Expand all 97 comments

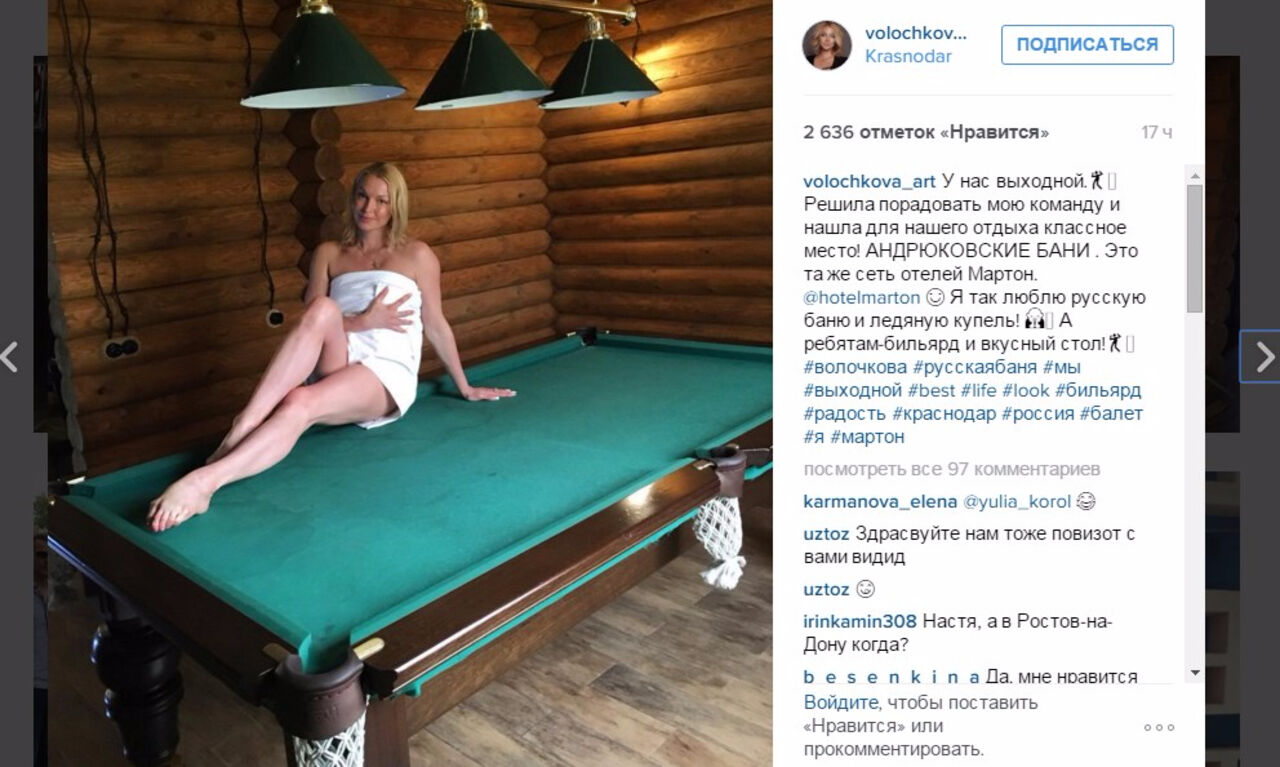[x=952, y=469]
